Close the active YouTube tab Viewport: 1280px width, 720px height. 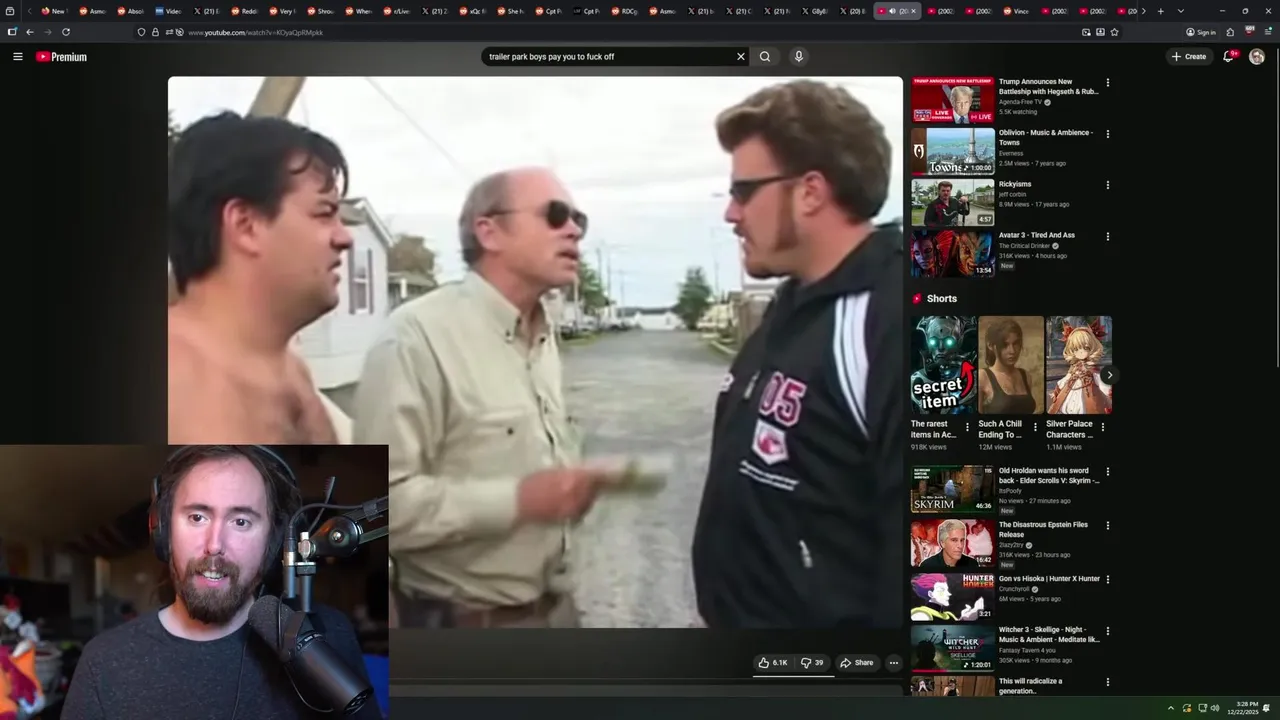pos(913,11)
